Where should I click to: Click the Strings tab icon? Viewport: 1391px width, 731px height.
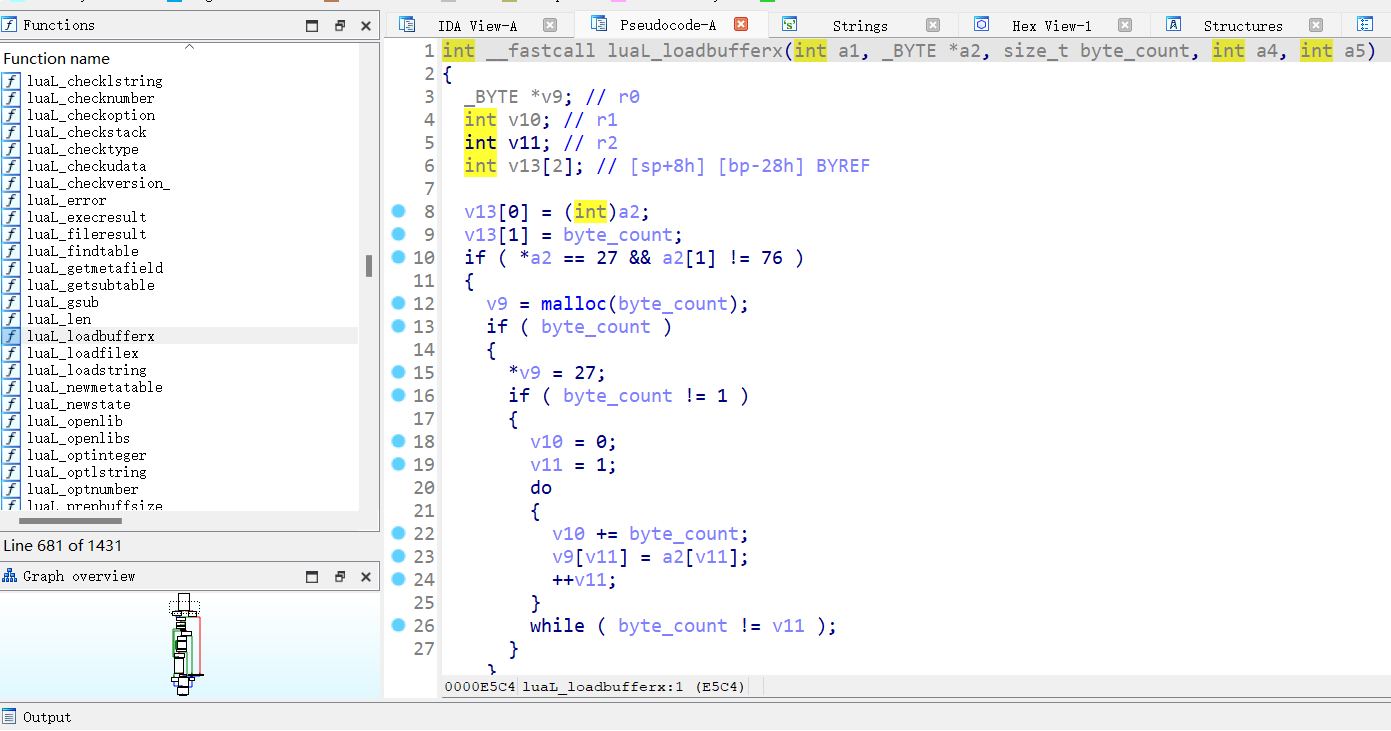(x=790, y=25)
